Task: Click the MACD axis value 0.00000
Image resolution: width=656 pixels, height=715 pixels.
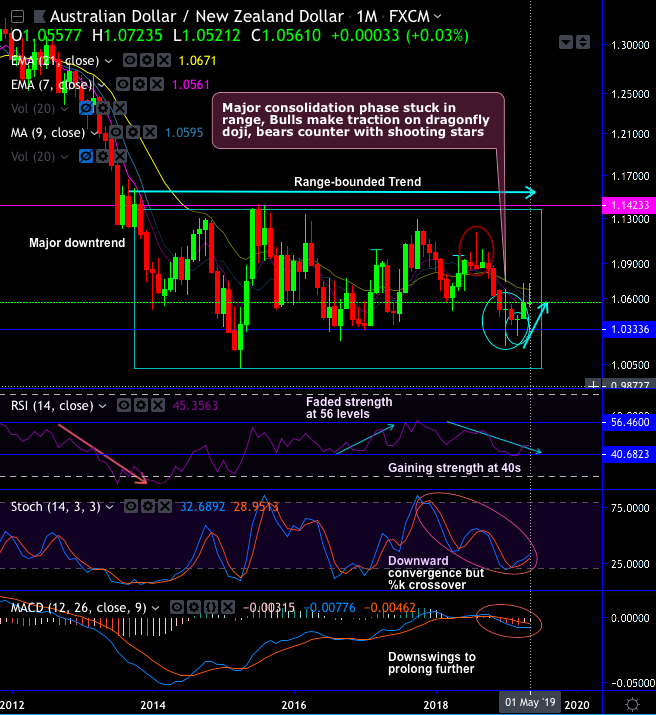Action: pyautogui.click(x=630, y=618)
